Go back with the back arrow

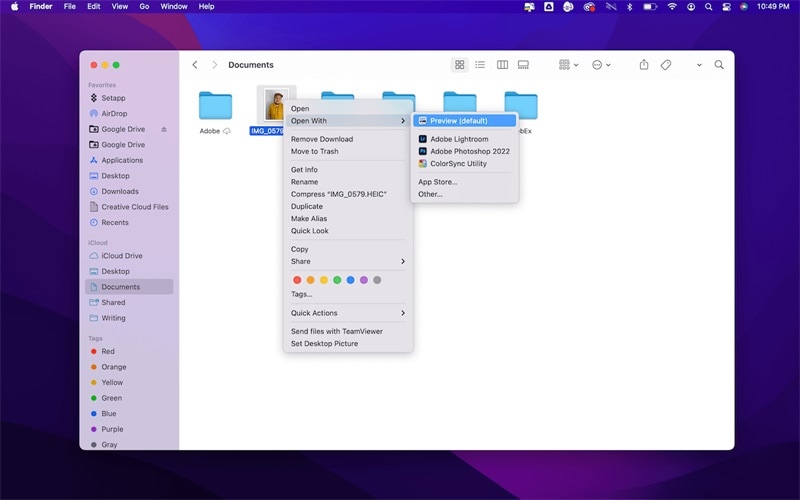pyautogui.click(x=195, y=65)
